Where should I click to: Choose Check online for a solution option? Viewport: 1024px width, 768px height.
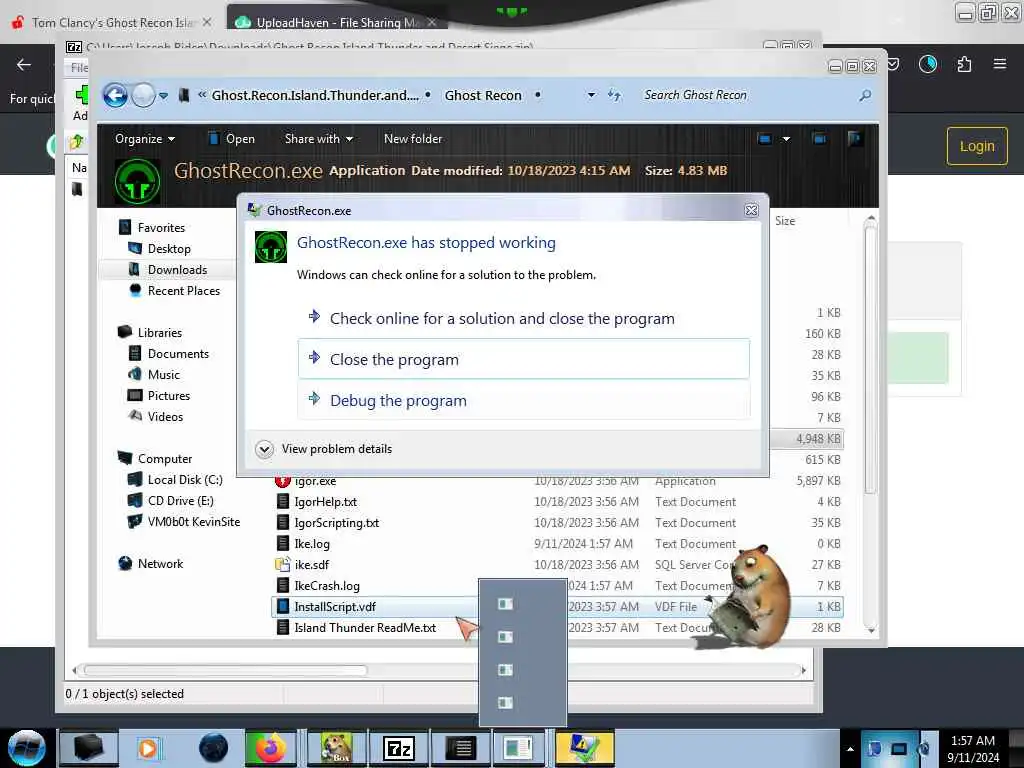click(x=524, y=319)
